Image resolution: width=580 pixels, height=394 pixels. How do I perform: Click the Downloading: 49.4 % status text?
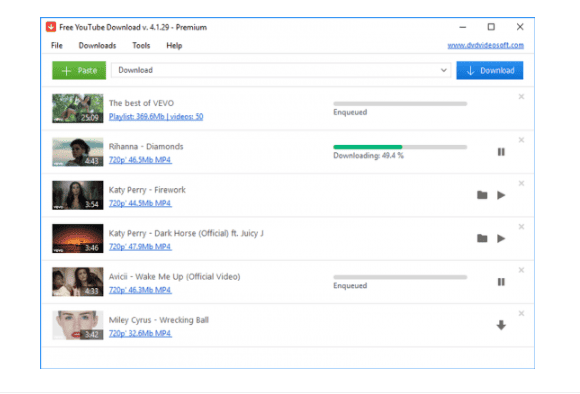point(368,156)
